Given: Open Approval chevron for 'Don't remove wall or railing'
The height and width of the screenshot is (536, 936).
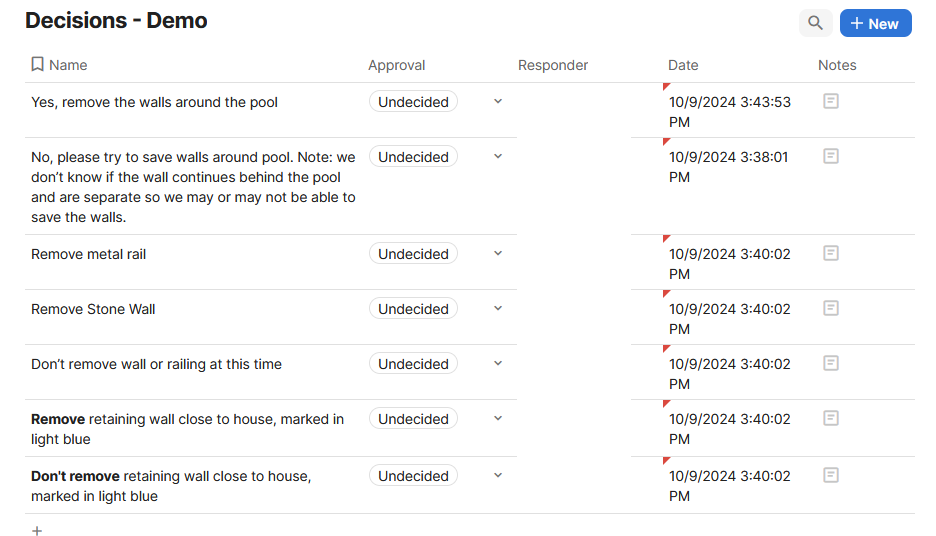Looking at the screenshot, I should tap(498, 364).
